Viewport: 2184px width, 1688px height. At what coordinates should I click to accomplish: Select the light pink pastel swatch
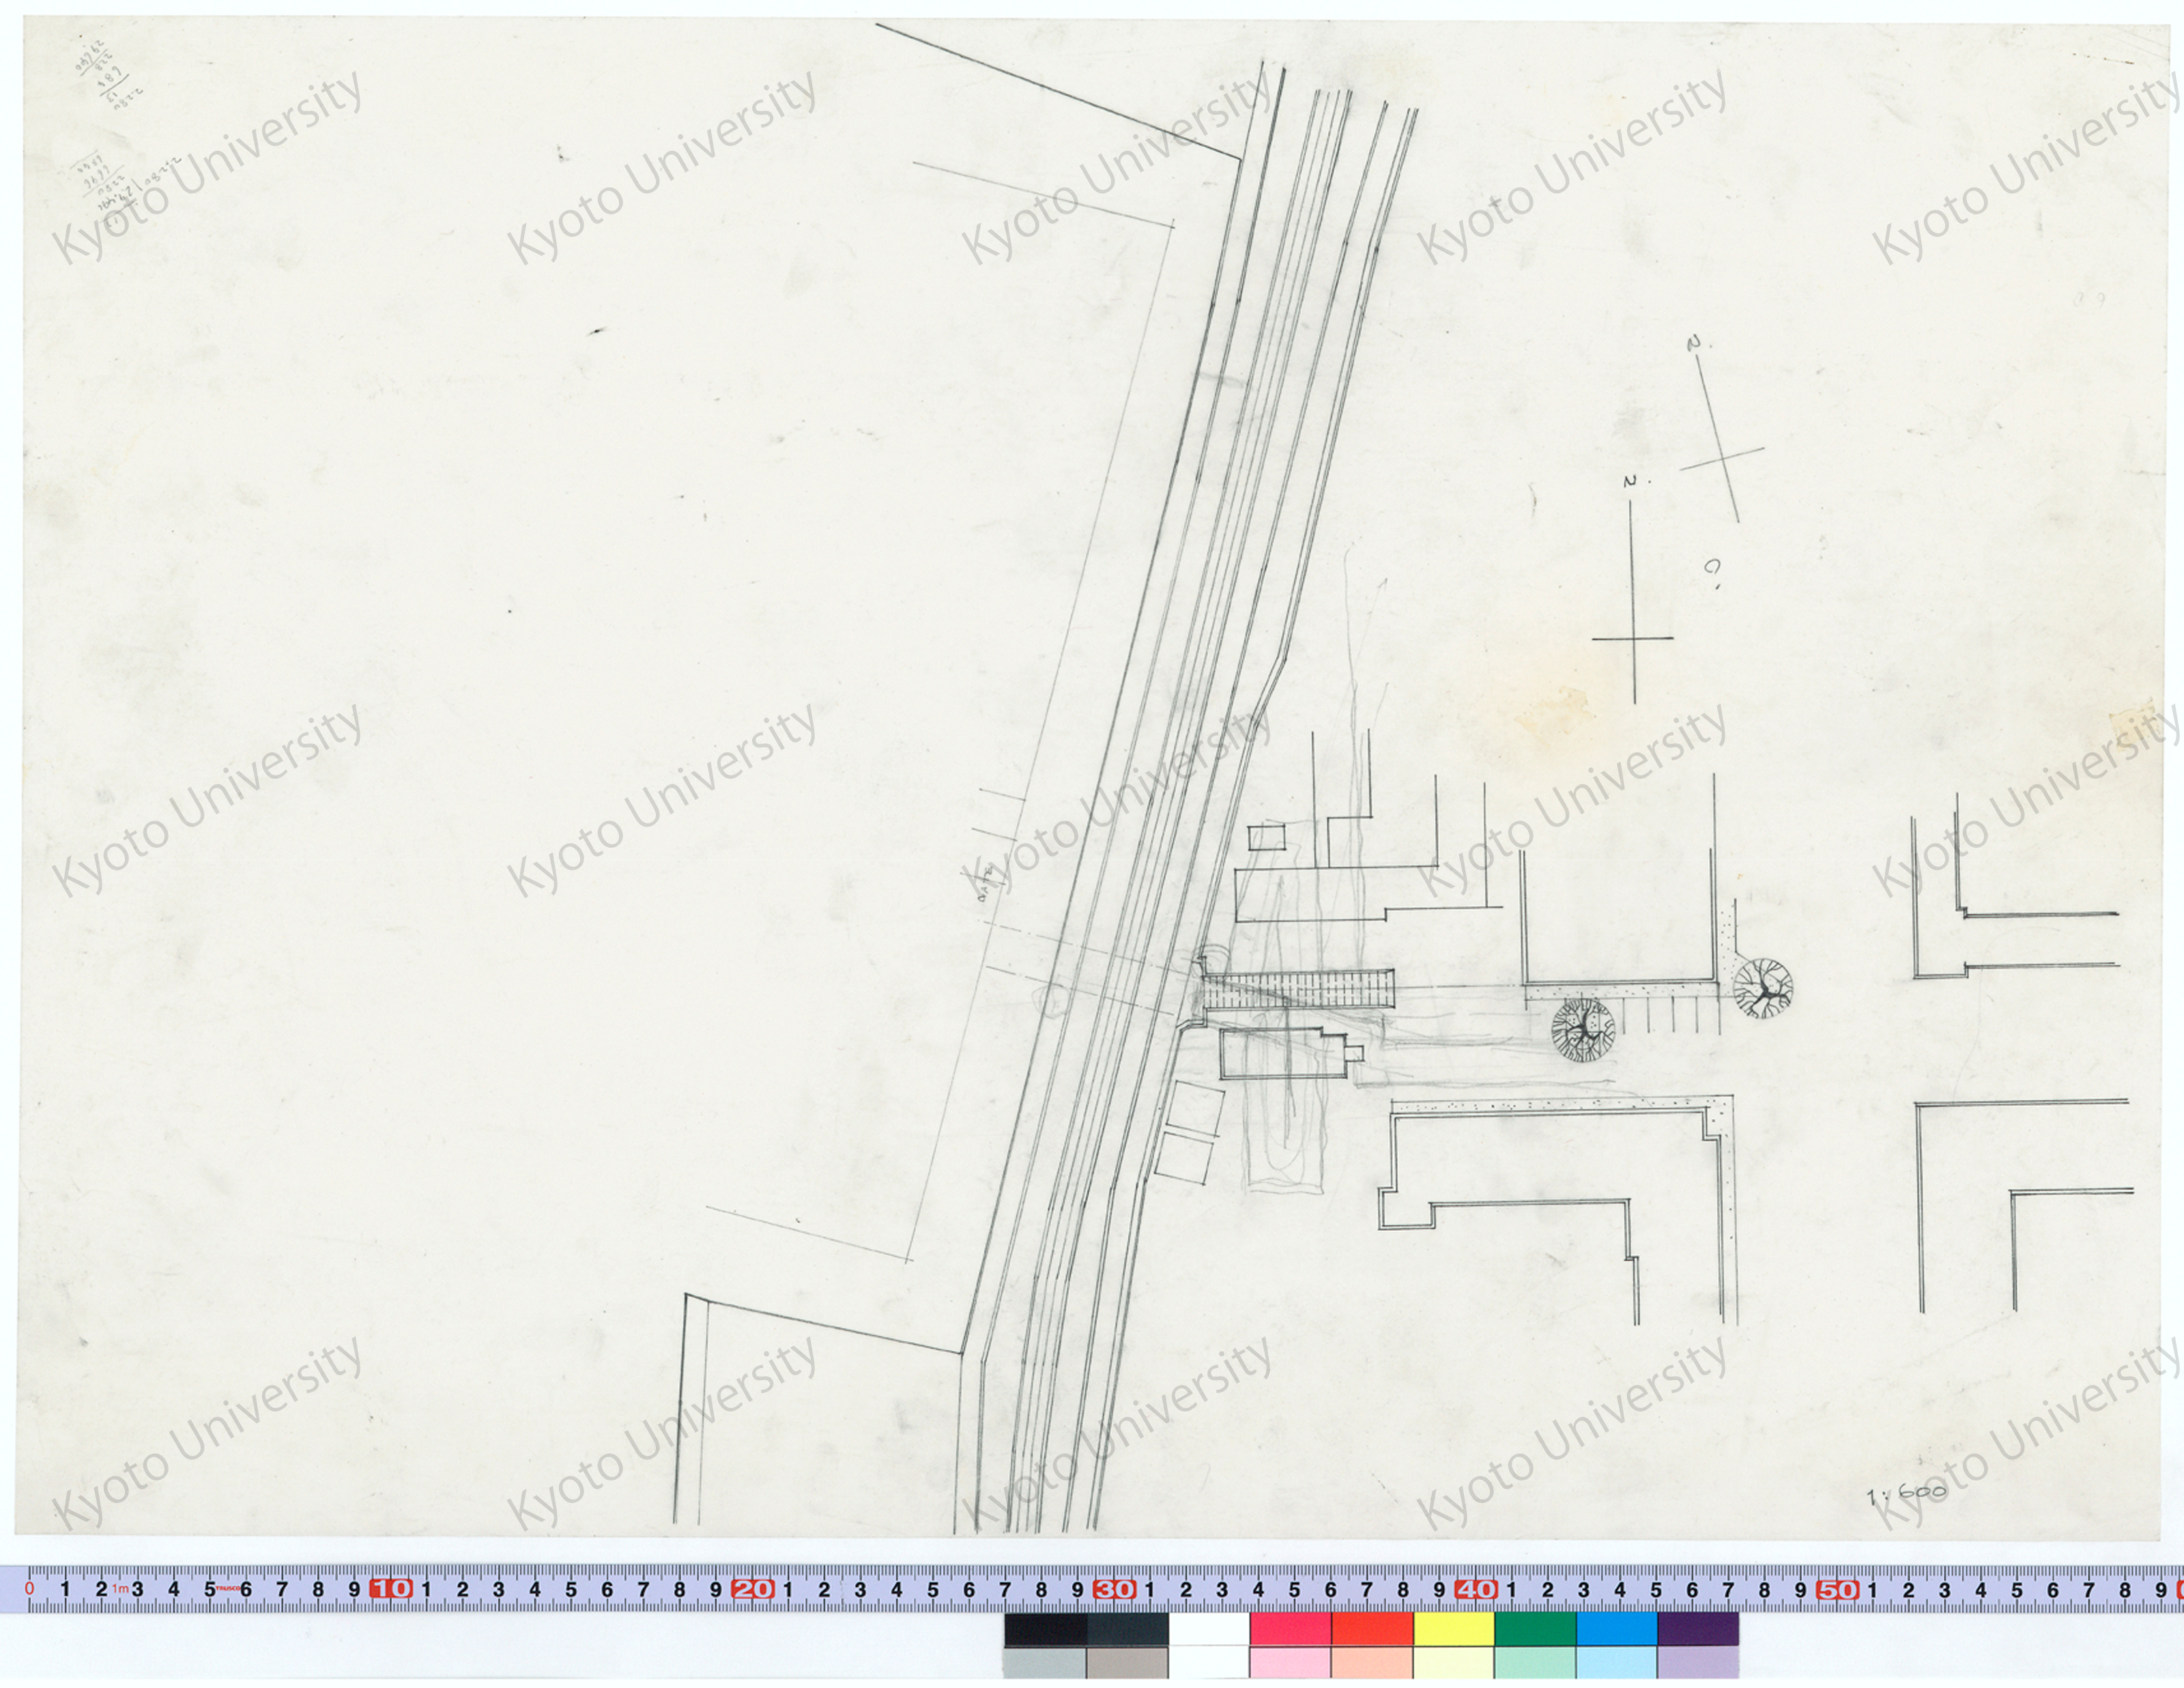1289,1663
